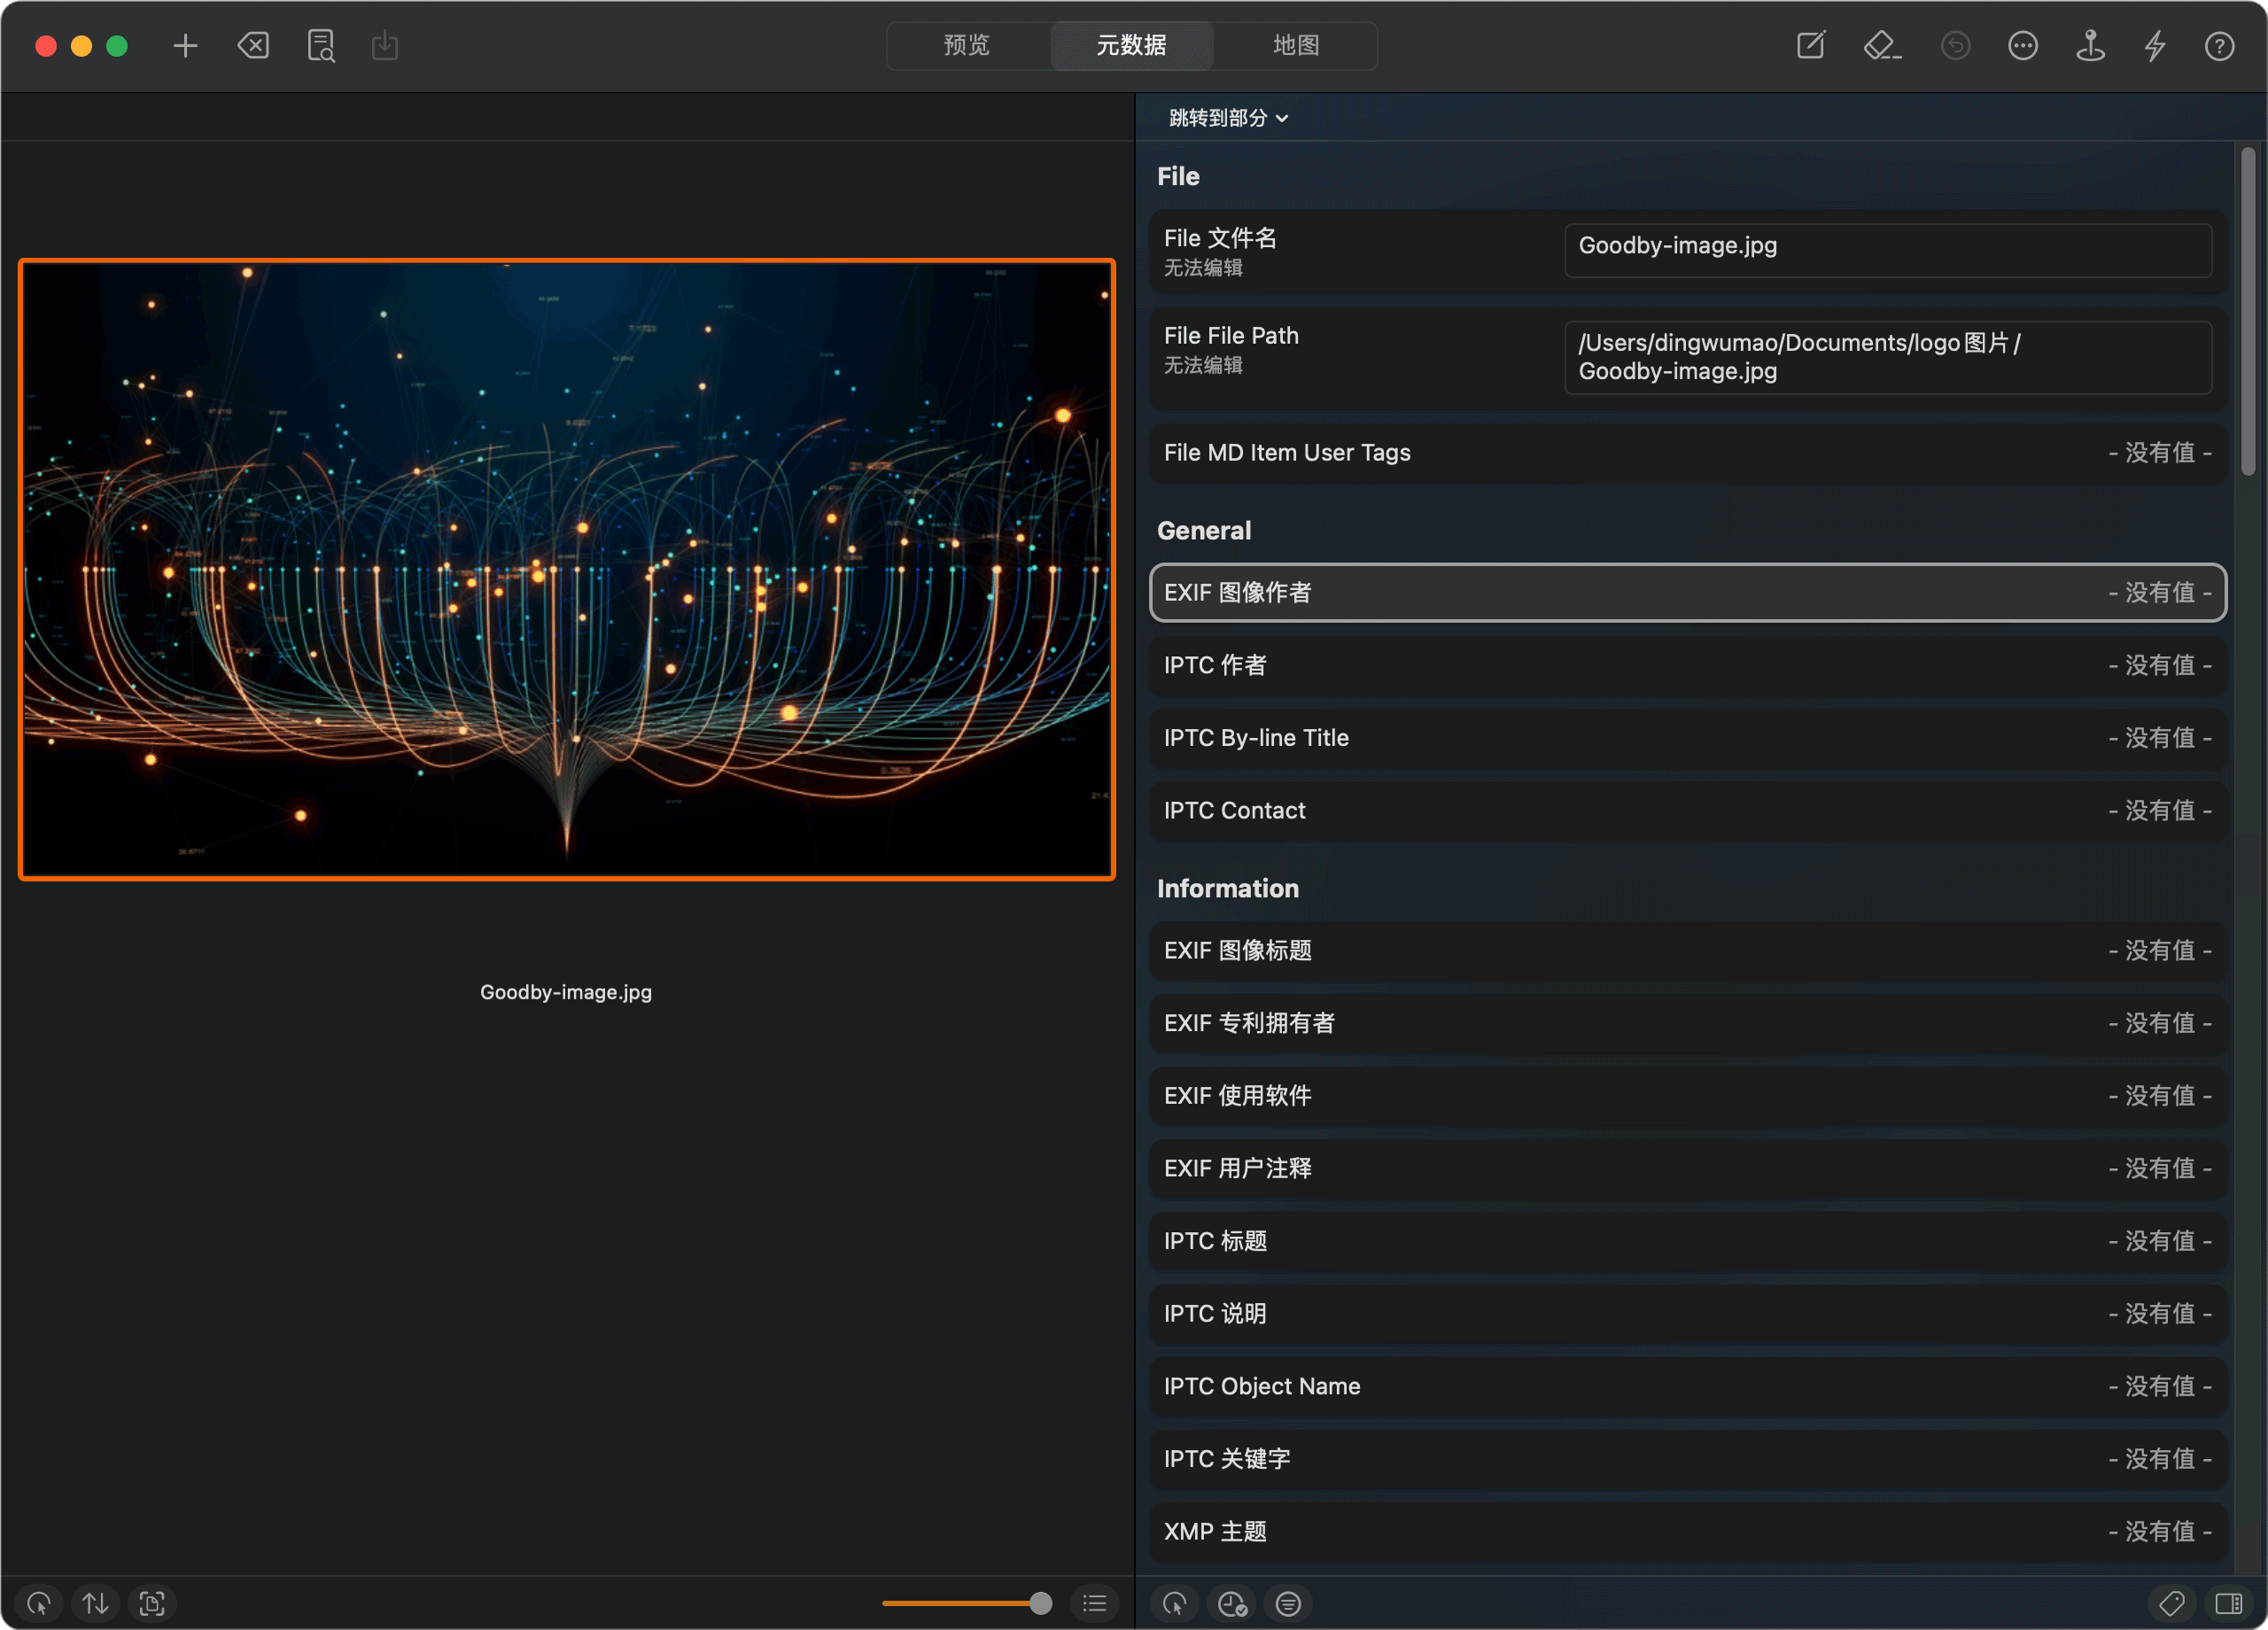
Task: Click the thumbnail zoom slider handle
Action: [1040, 1604]
